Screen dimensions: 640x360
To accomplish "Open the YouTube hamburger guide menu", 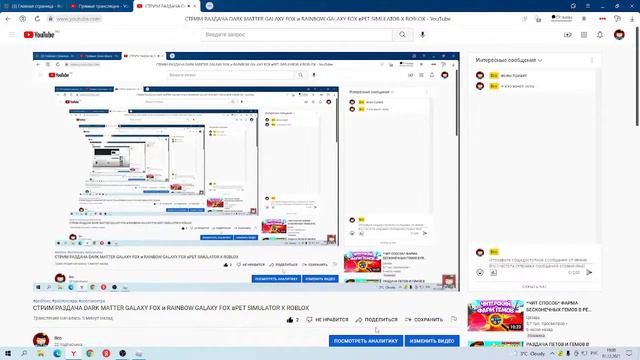I will 12,35.
